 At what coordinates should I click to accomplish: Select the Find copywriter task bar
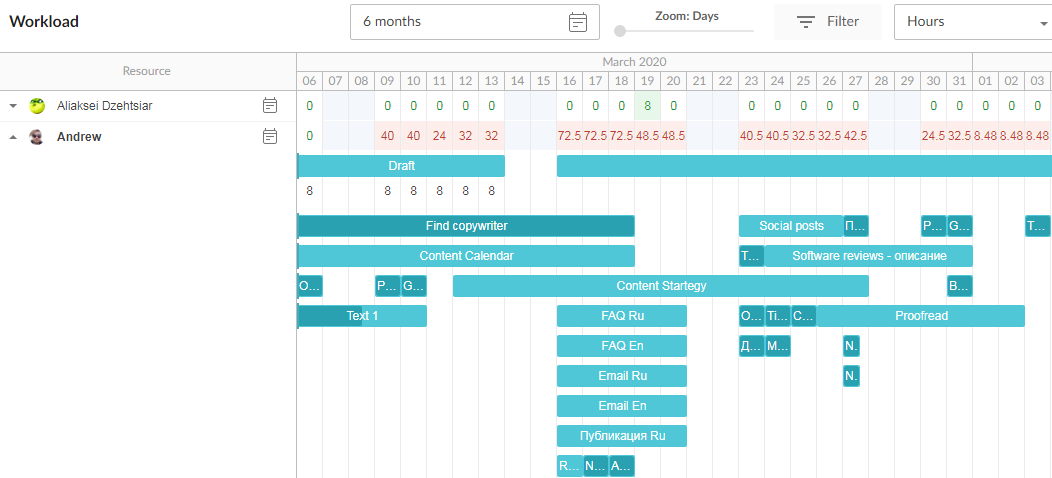(466, 226)
